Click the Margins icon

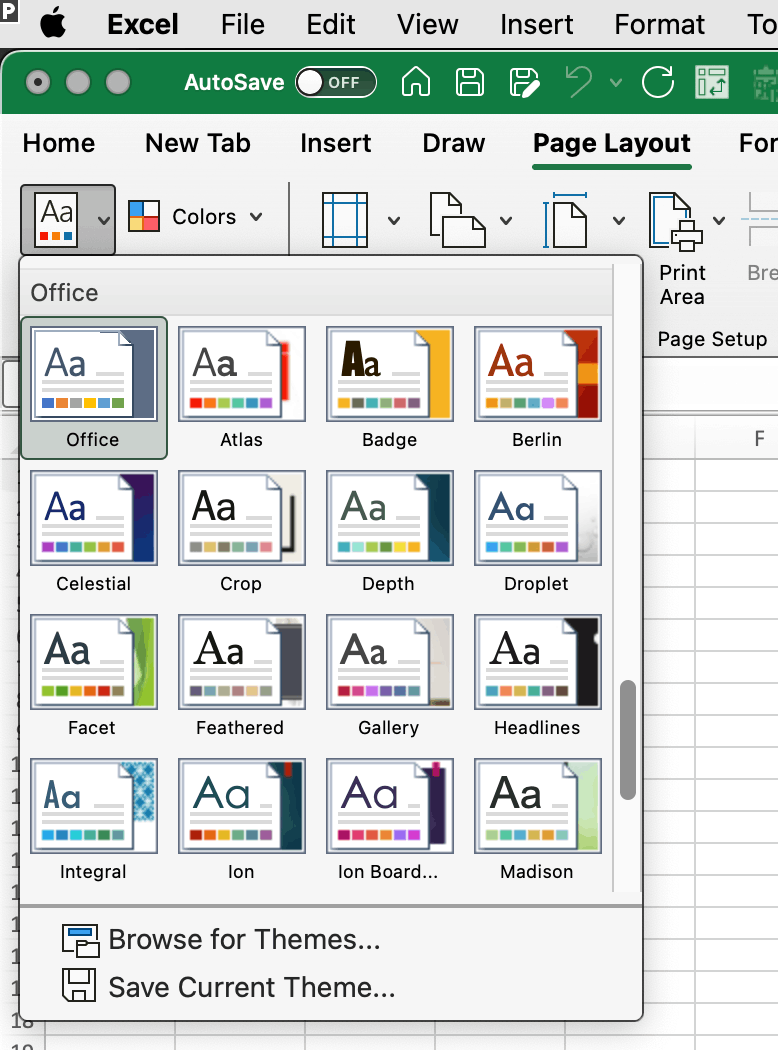pyautogui.click(x=345, y=220)
